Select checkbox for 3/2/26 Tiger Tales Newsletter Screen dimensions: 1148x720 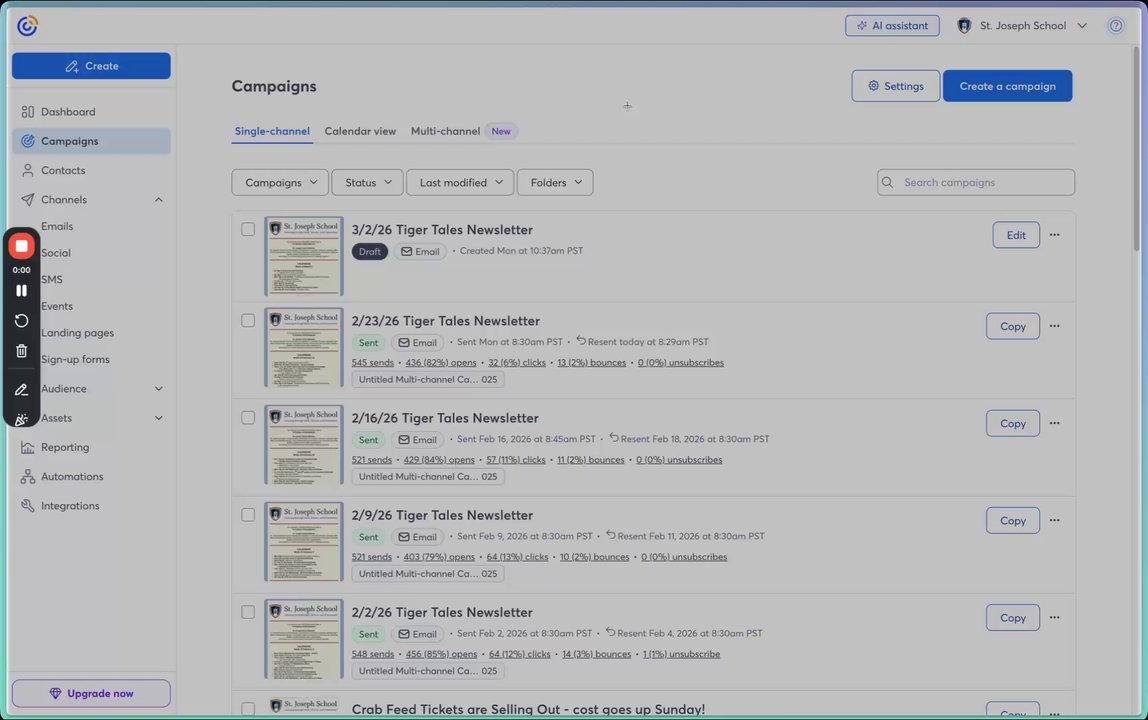248,229
